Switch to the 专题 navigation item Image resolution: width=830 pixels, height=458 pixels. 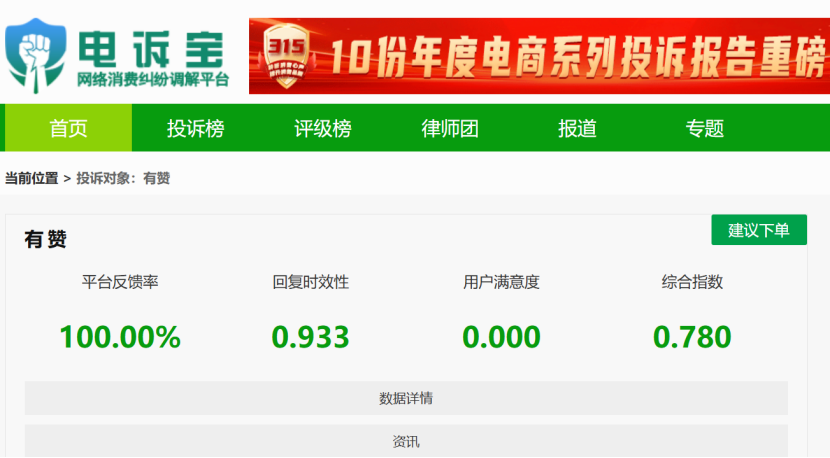click(704, 128)
